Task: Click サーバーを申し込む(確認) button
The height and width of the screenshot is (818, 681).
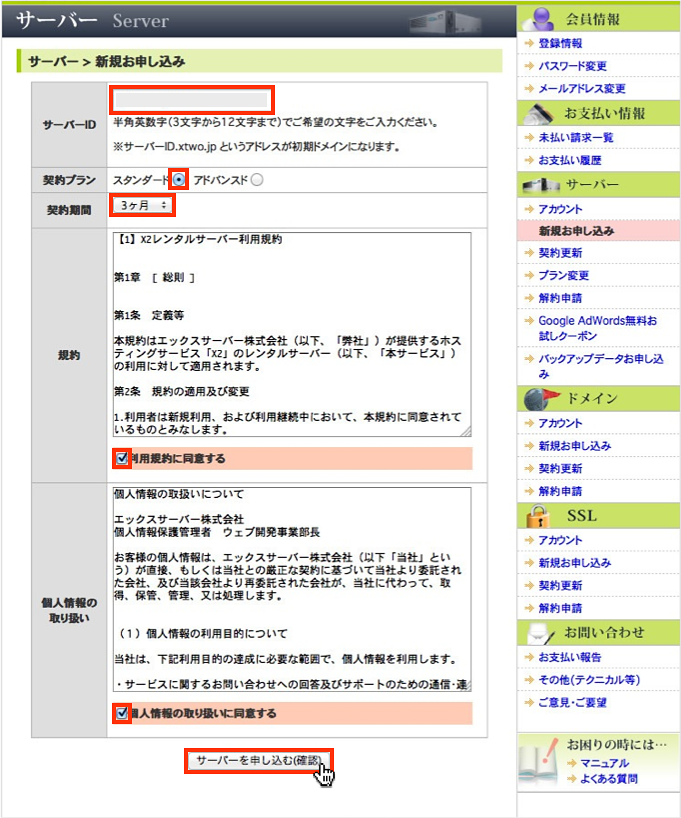Action: 258,761
